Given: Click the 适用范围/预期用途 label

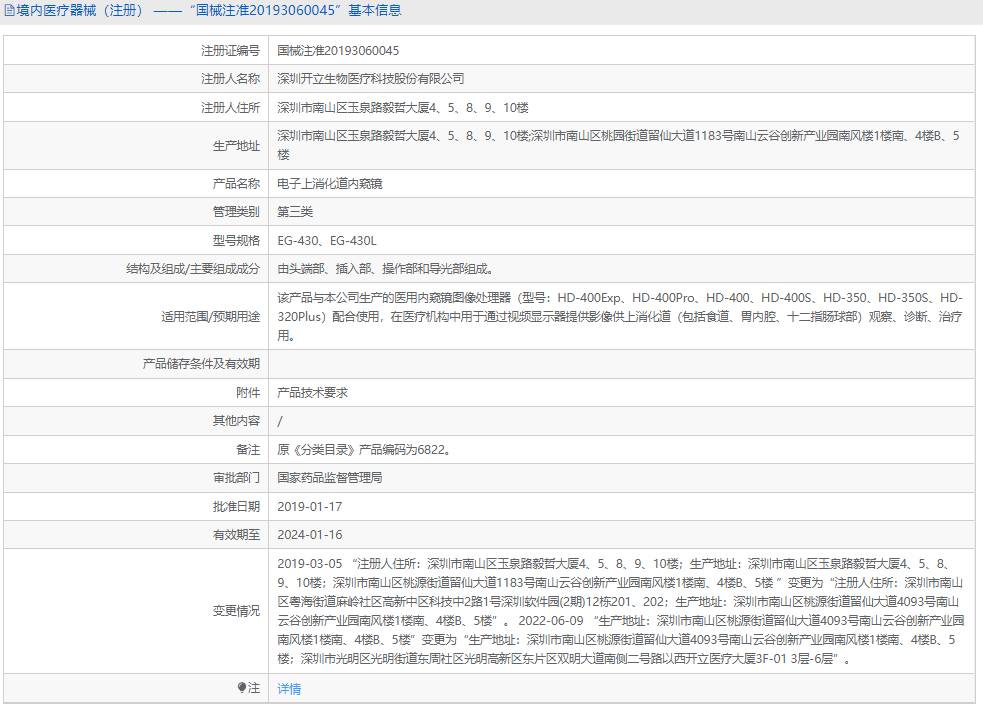Looking at the screenshot, I should tap(211, 317).
